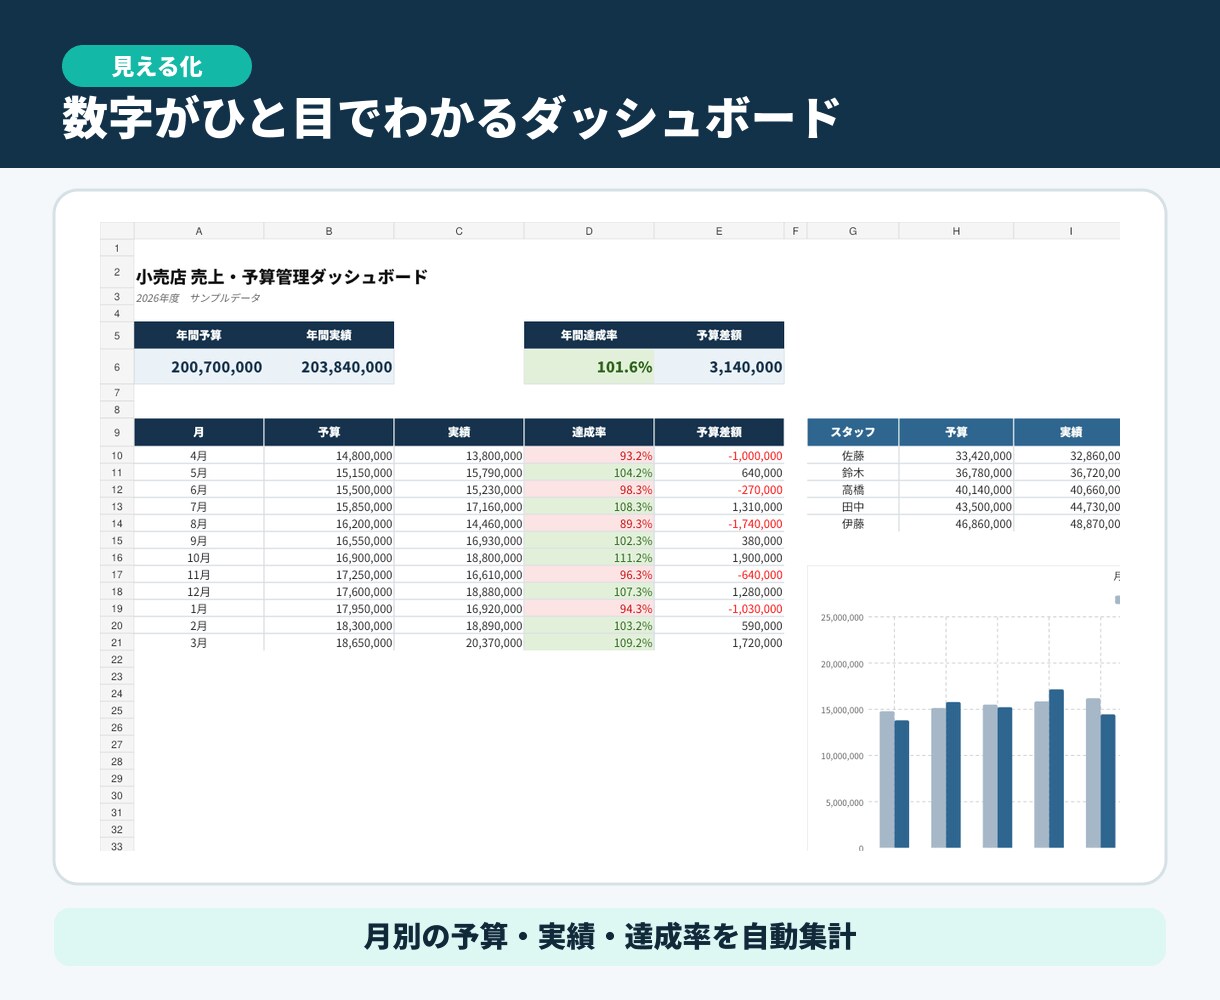Click the green 109.2% cell
This screenshot has width=1220, height=1000.
point(589,643)
